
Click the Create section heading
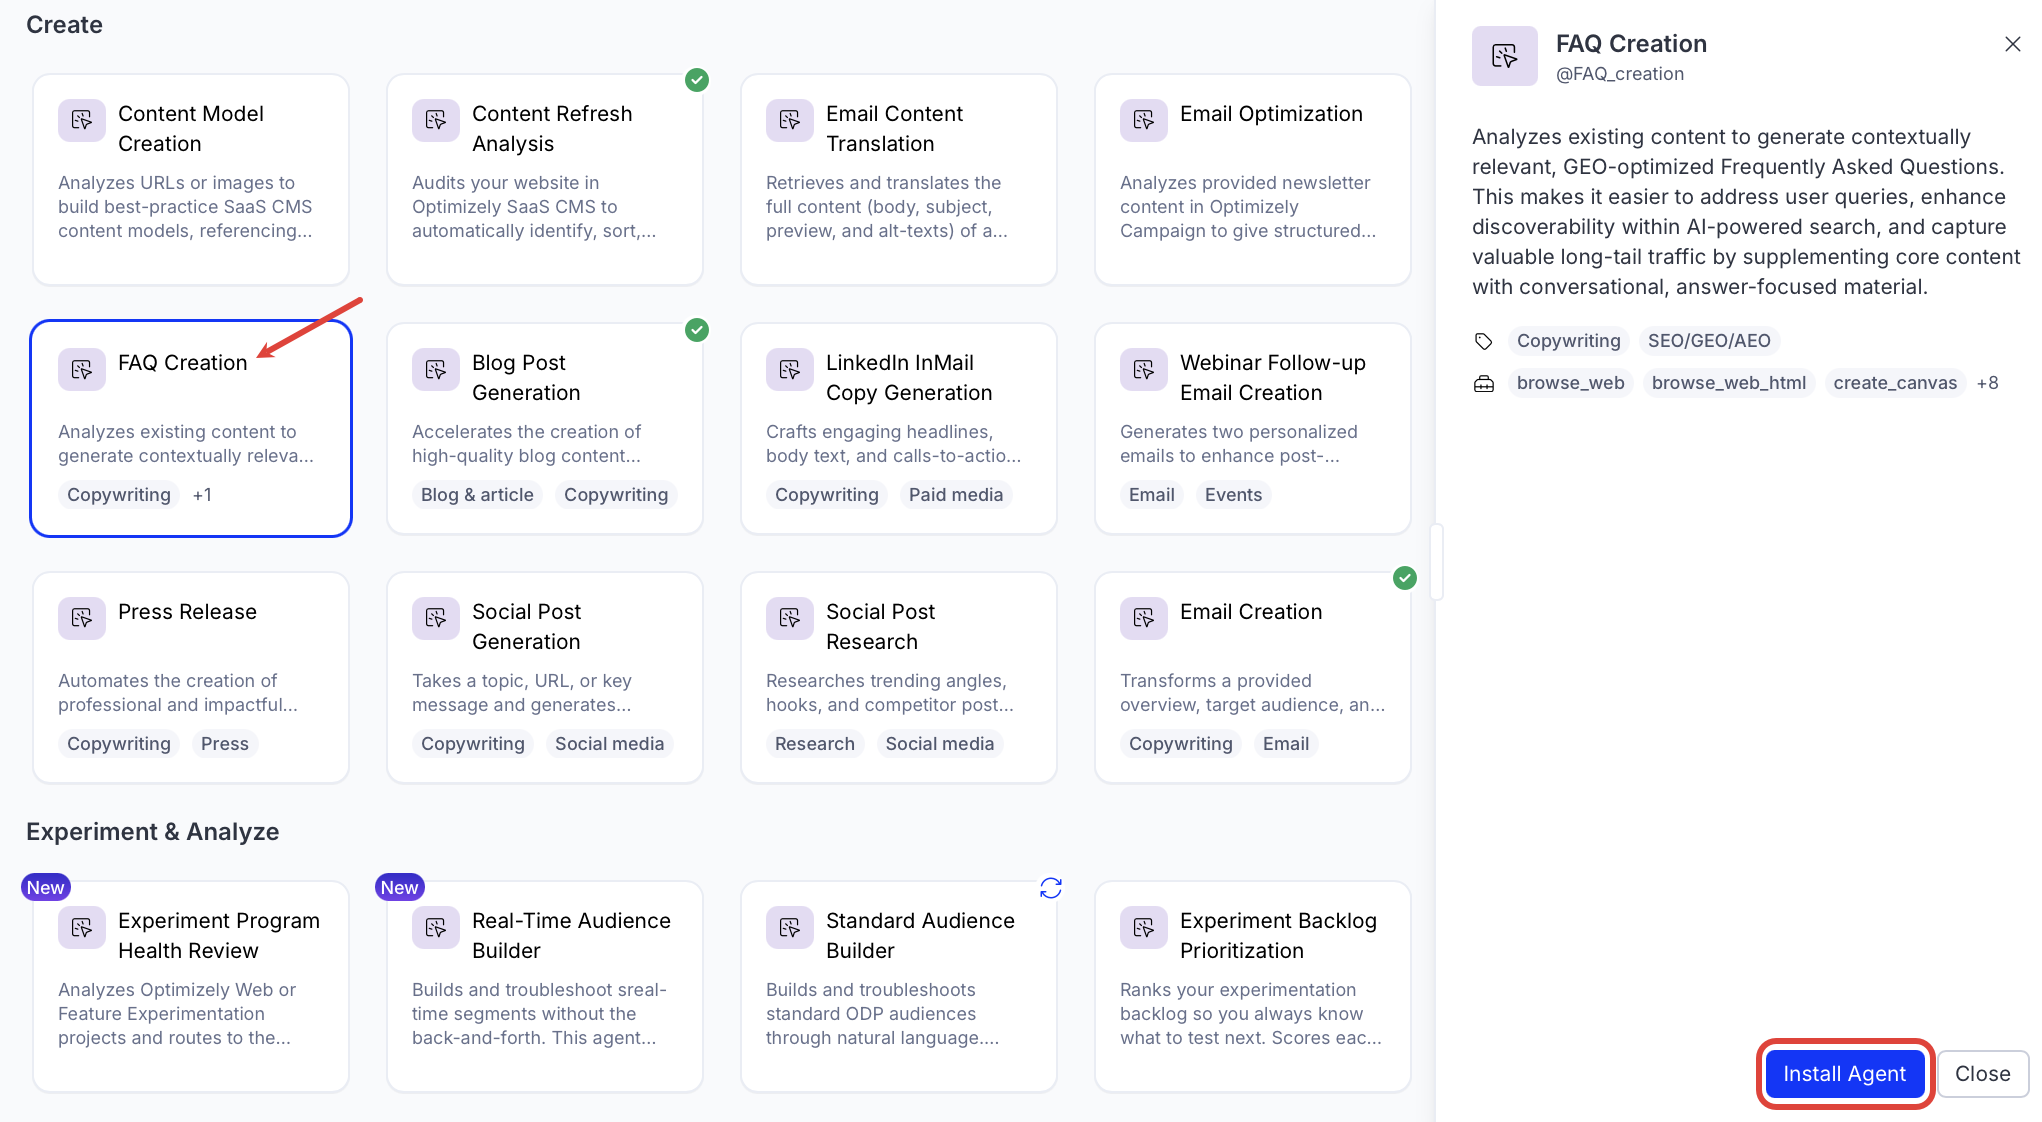pyautogui.click(x=64, y=25)
